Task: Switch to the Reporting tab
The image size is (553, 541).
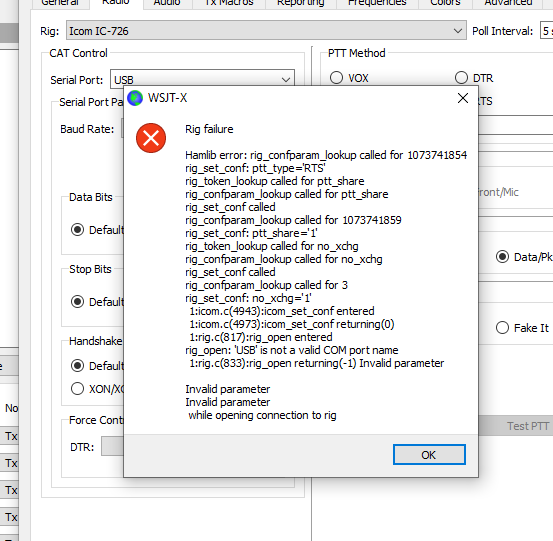Action: [300, 4]
